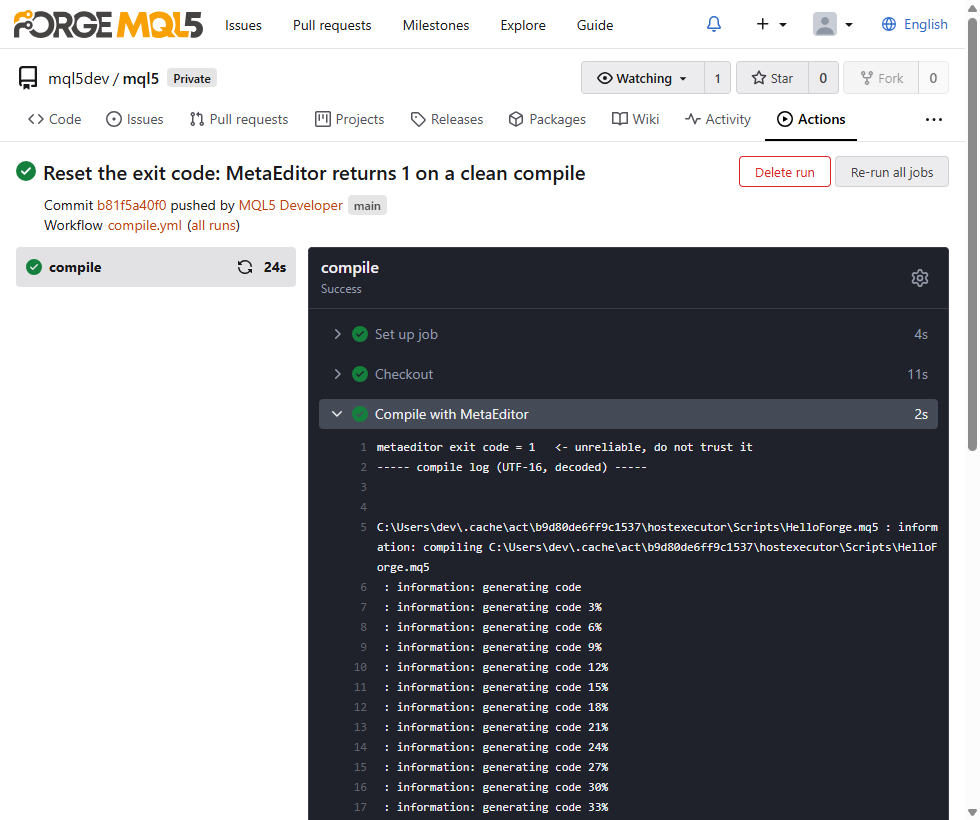Go to Milestones in top navigation
This screenshot has width=980, height=820.
point(436,25)
